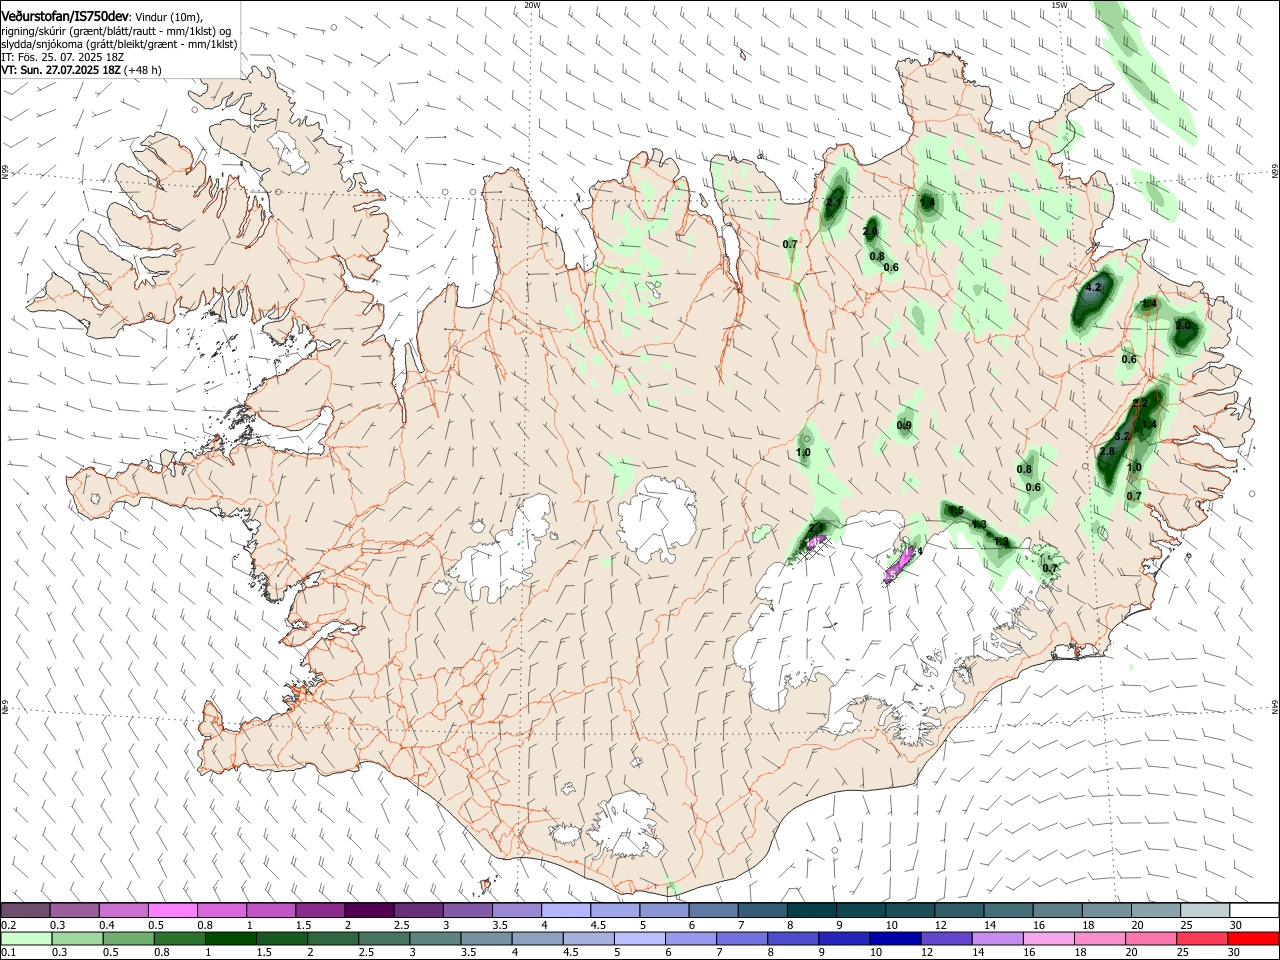Click the 20W longitude label
Screen dimensions: 1280x960
point(532,5)
